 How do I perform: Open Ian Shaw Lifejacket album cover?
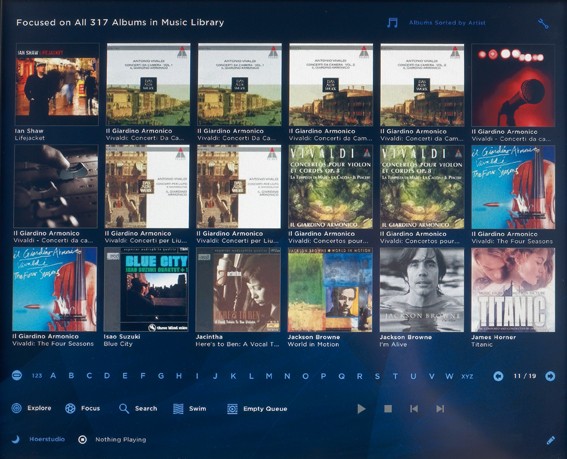click(x=57, y=84)
